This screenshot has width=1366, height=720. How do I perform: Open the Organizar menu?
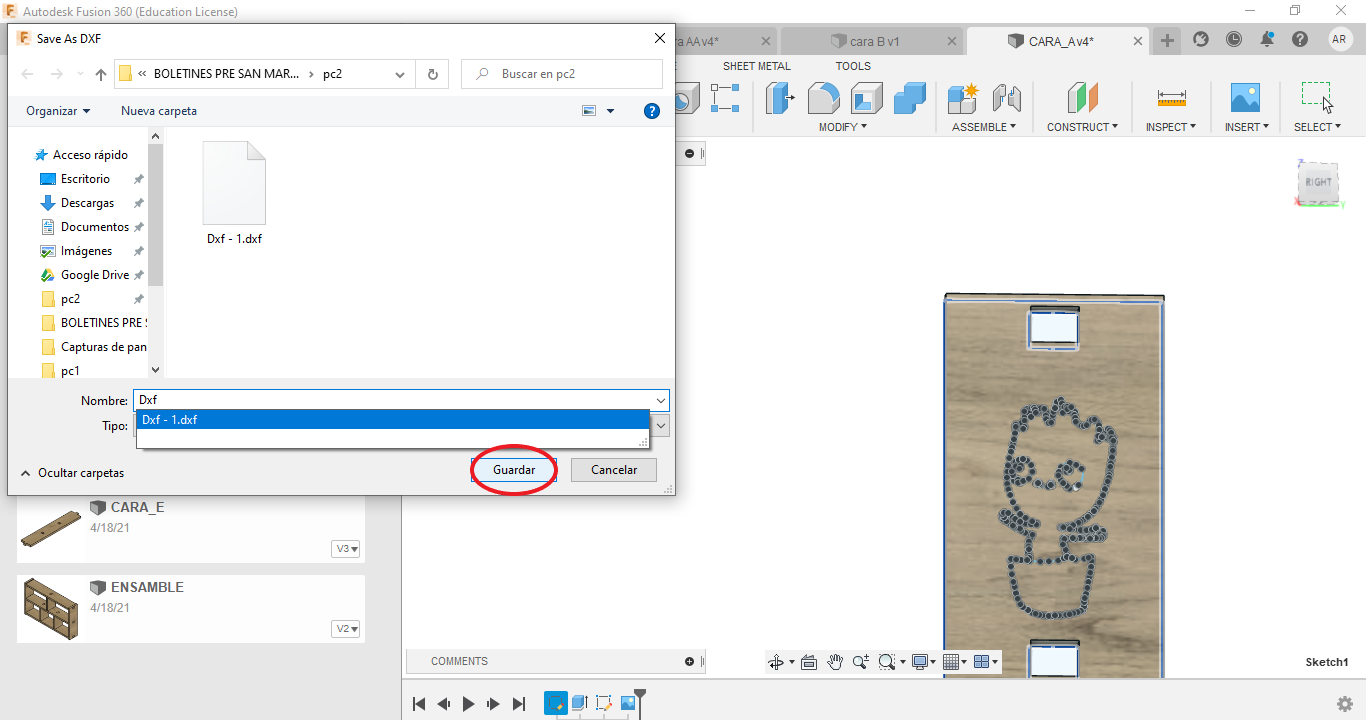tap(58, 111)
